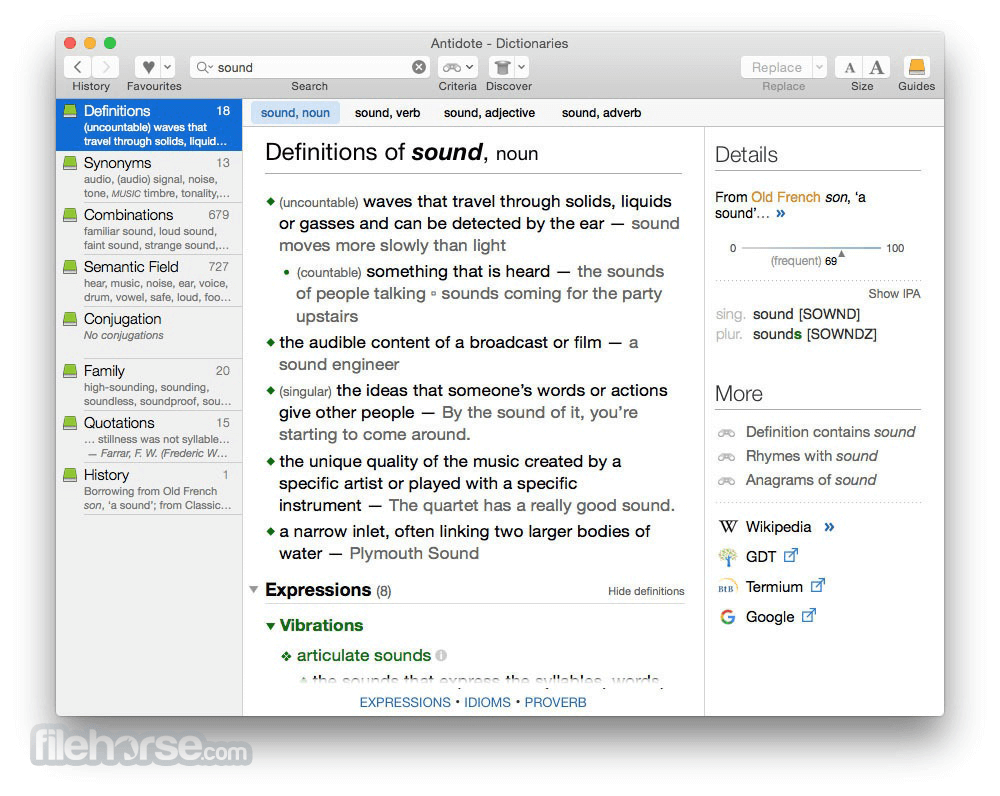
Task: Open the History dictionary in sidebar
Action: [149, 489]
